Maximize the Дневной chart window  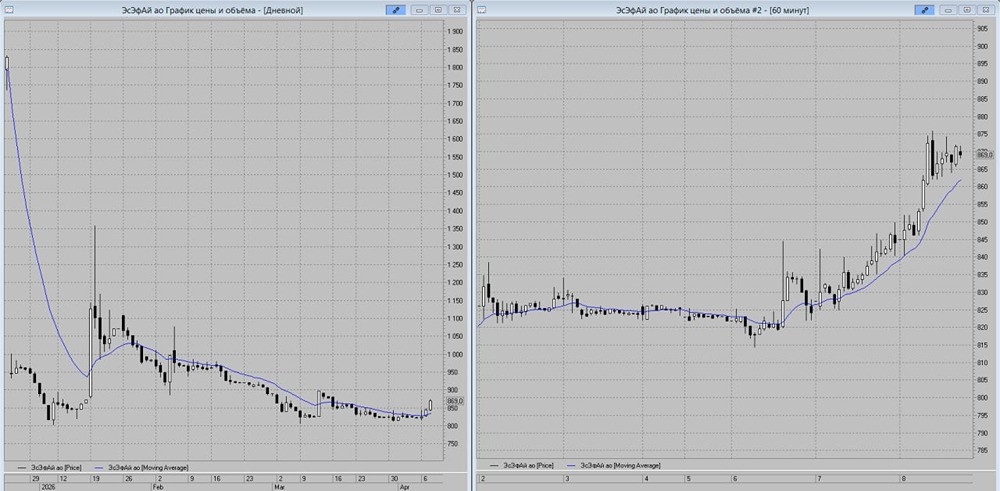click(438, 10)
